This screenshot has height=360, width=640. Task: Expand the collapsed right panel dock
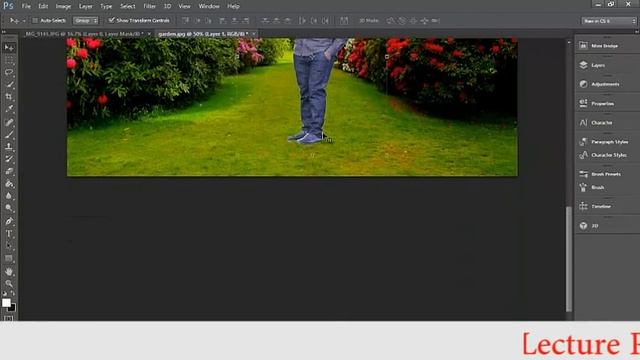(x=637, y=31)
